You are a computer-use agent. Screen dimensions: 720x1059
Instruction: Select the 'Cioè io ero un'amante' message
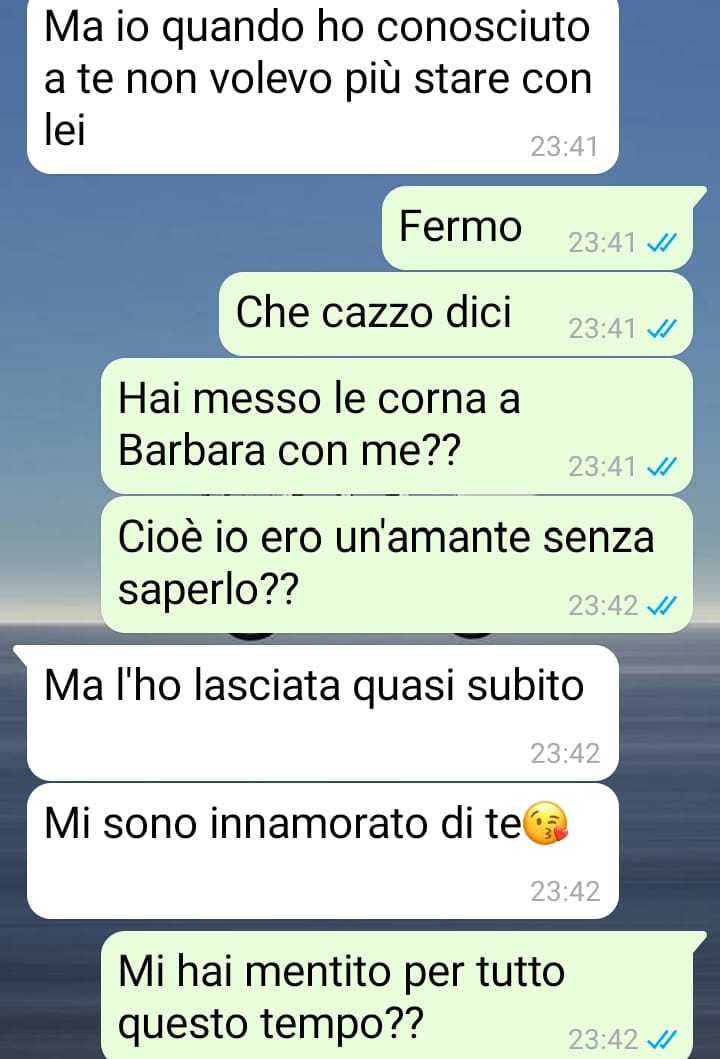point(397,565)
